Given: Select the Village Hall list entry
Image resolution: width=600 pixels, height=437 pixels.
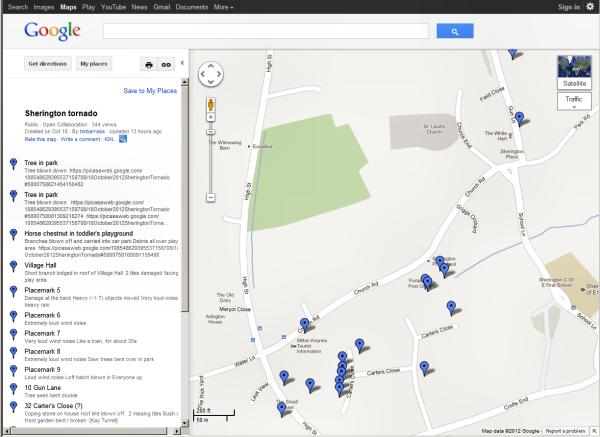Looking at the screenshot, I should (40, 265).
